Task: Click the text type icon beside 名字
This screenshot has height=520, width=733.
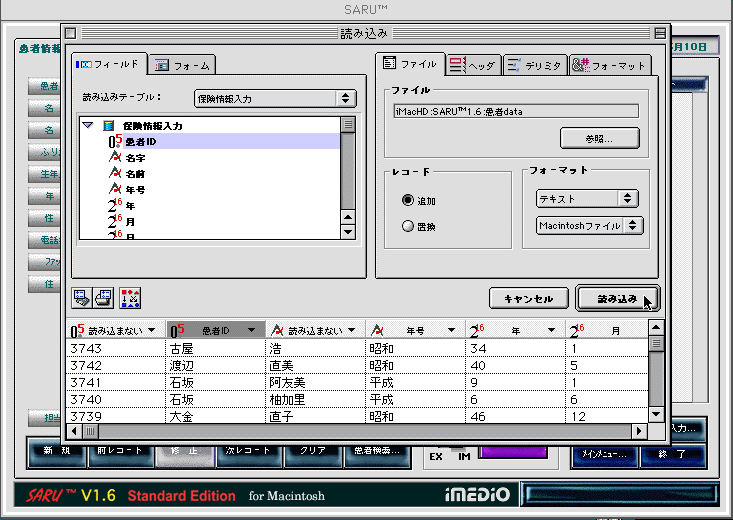Action: pos(115,157)
